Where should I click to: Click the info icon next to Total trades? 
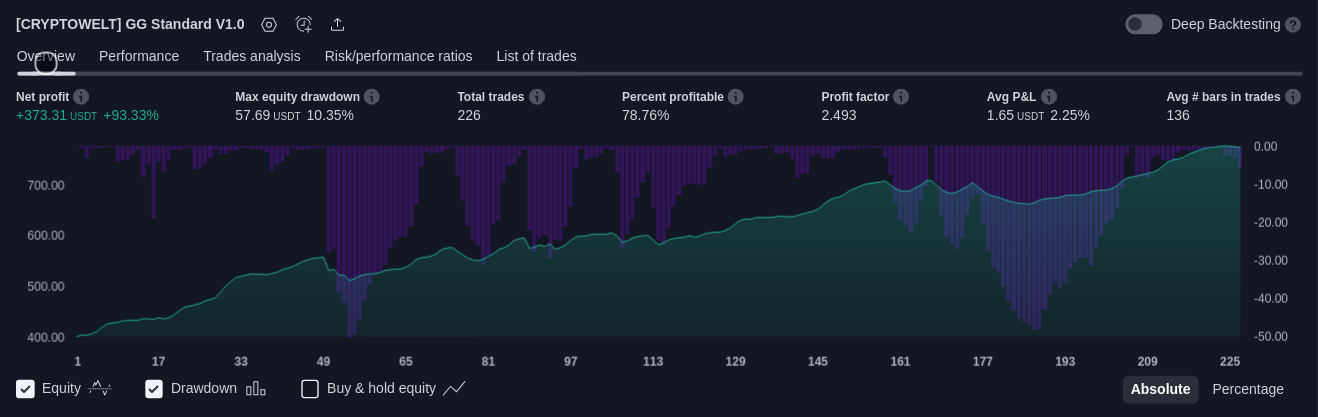[537, 97]
